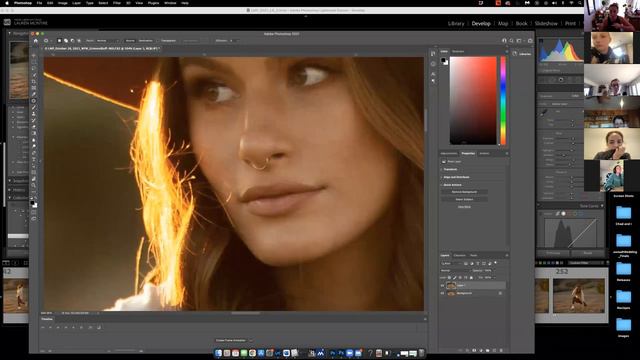Open Patch mode Normal dropdown

108,41
